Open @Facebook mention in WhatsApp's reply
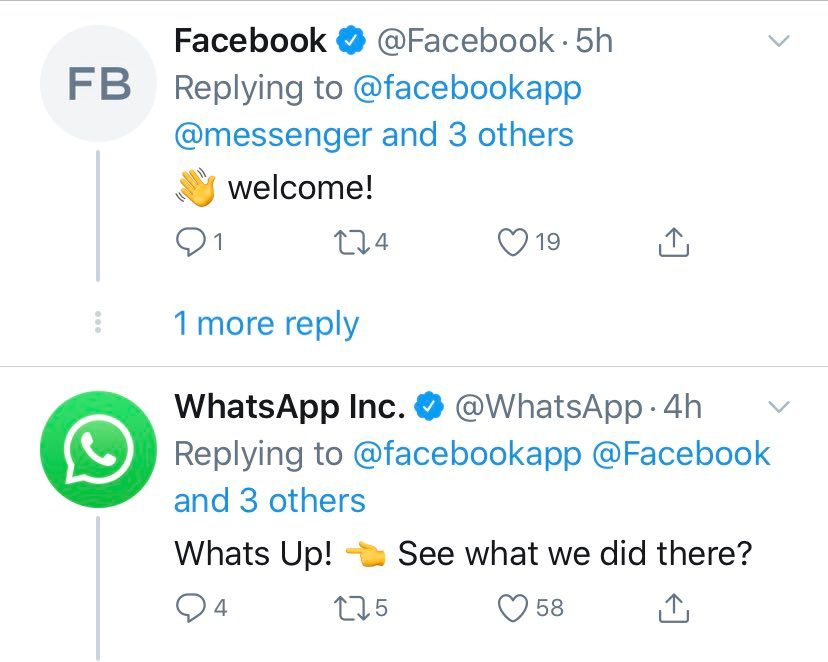The width and height of the screenshot is (828, 662). point(682,454)
